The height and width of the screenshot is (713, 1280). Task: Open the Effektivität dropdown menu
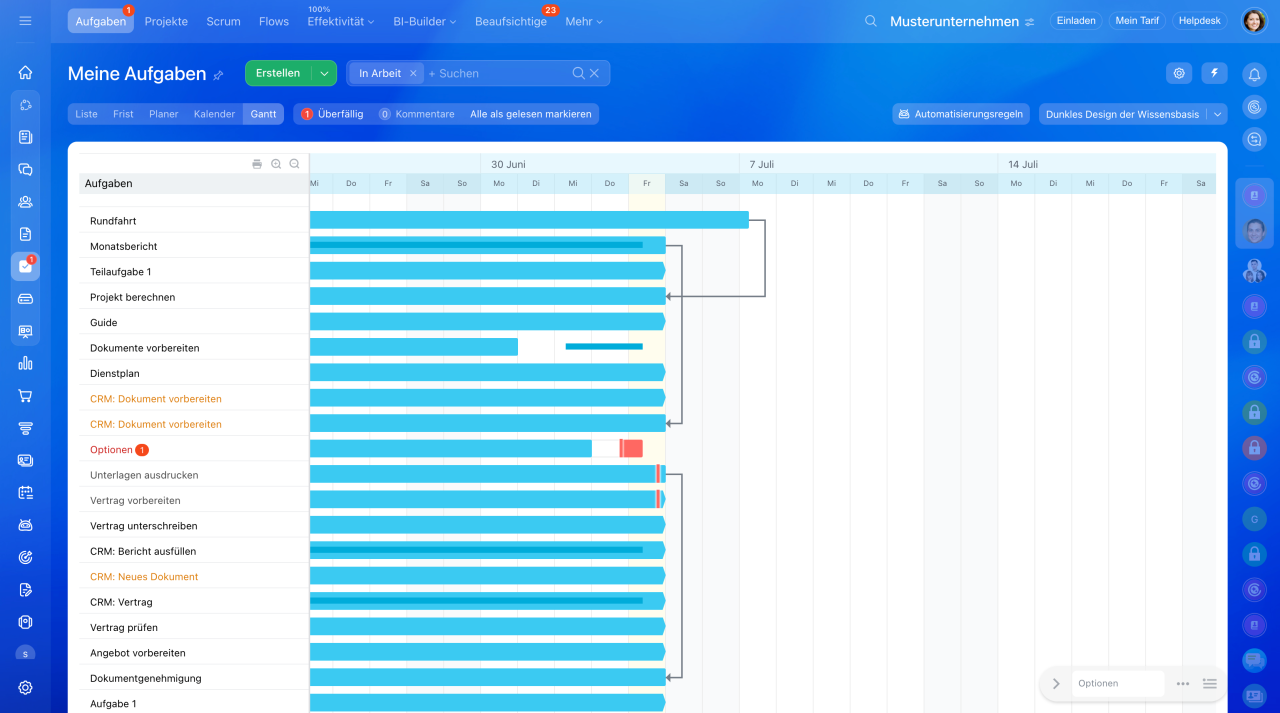[341, 21]
